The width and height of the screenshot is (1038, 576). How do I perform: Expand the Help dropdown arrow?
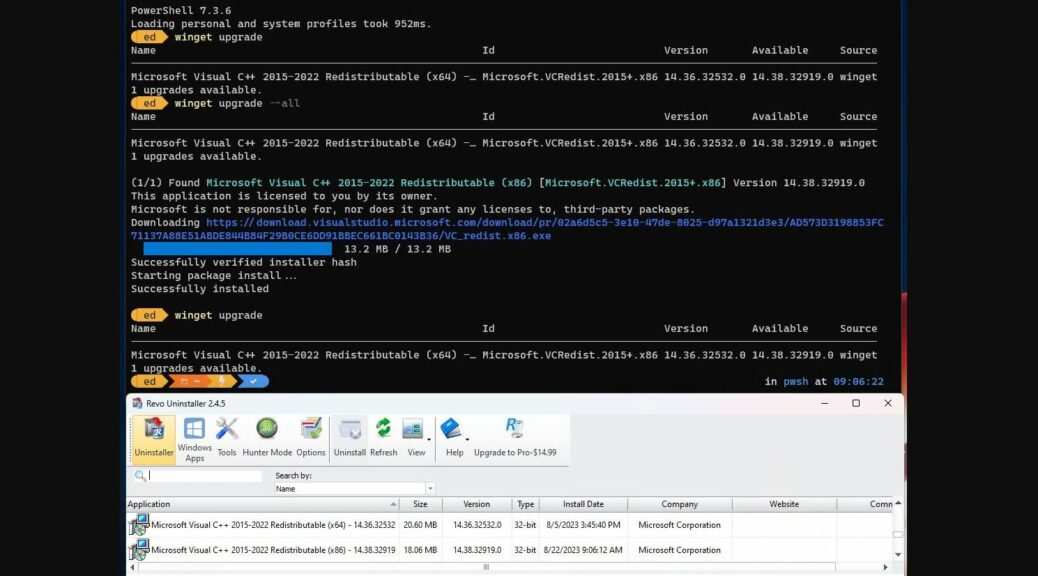467,440
